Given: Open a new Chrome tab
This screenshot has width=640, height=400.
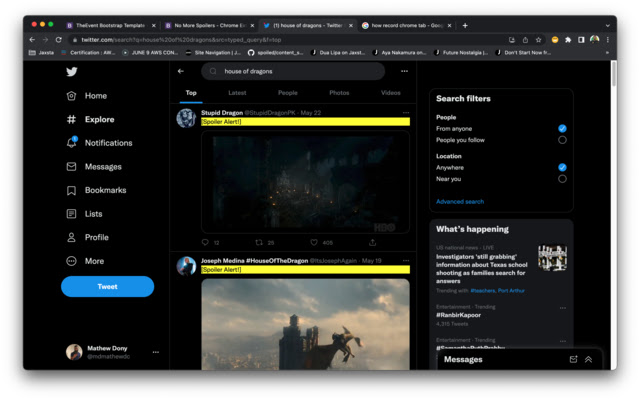Looking at the screenshot, I should tap(465, 25).
